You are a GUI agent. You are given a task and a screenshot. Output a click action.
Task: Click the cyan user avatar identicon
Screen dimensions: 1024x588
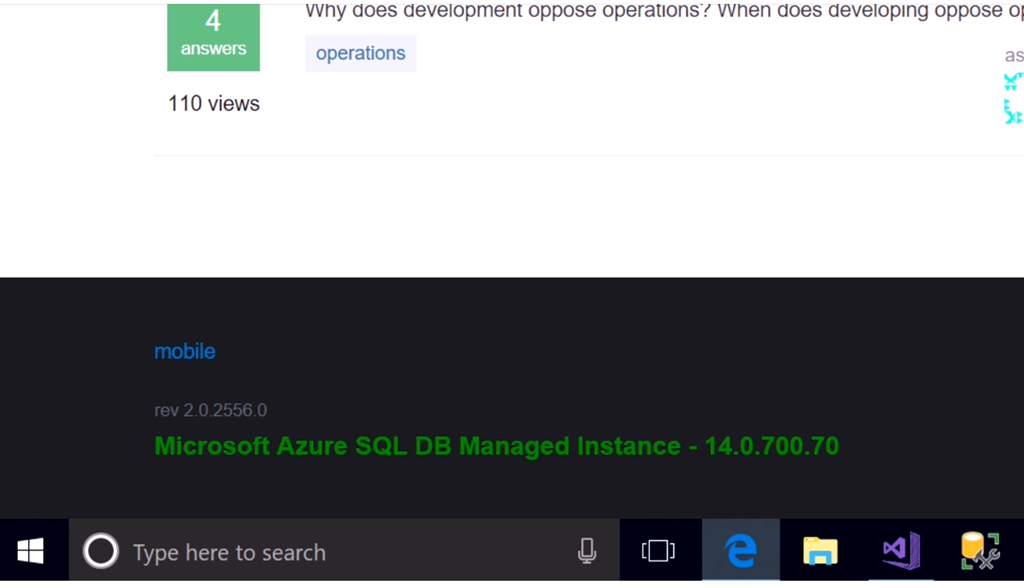coord(1013,98)
